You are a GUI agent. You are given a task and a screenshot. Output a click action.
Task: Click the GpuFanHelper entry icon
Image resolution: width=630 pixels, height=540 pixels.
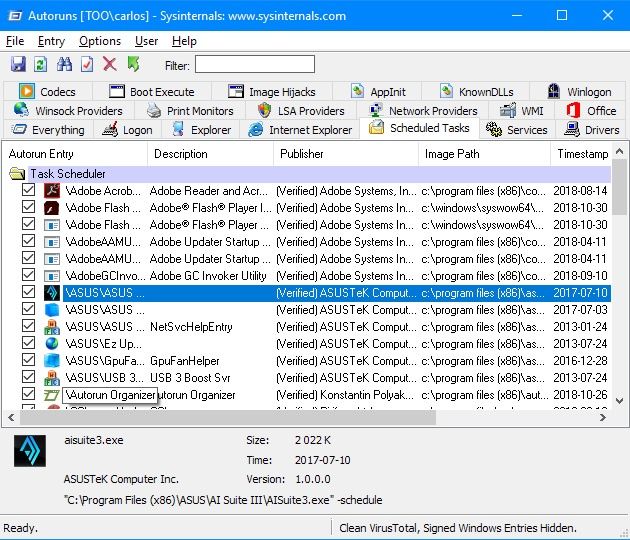tap(52, 360)
